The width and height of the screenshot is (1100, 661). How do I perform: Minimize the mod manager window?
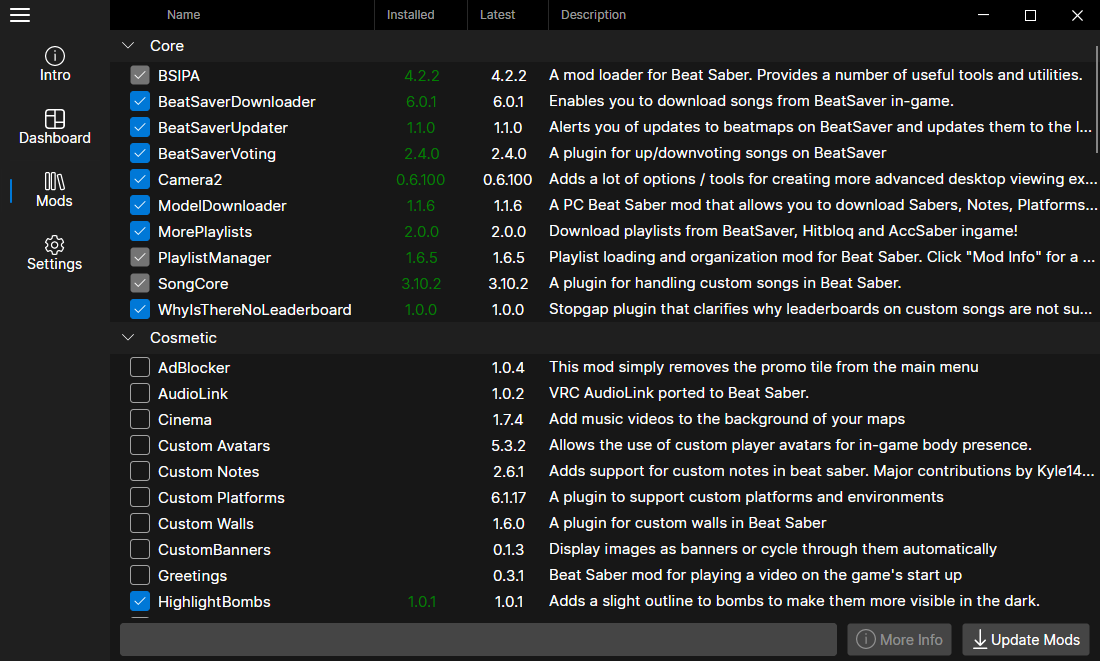[984, 15]
